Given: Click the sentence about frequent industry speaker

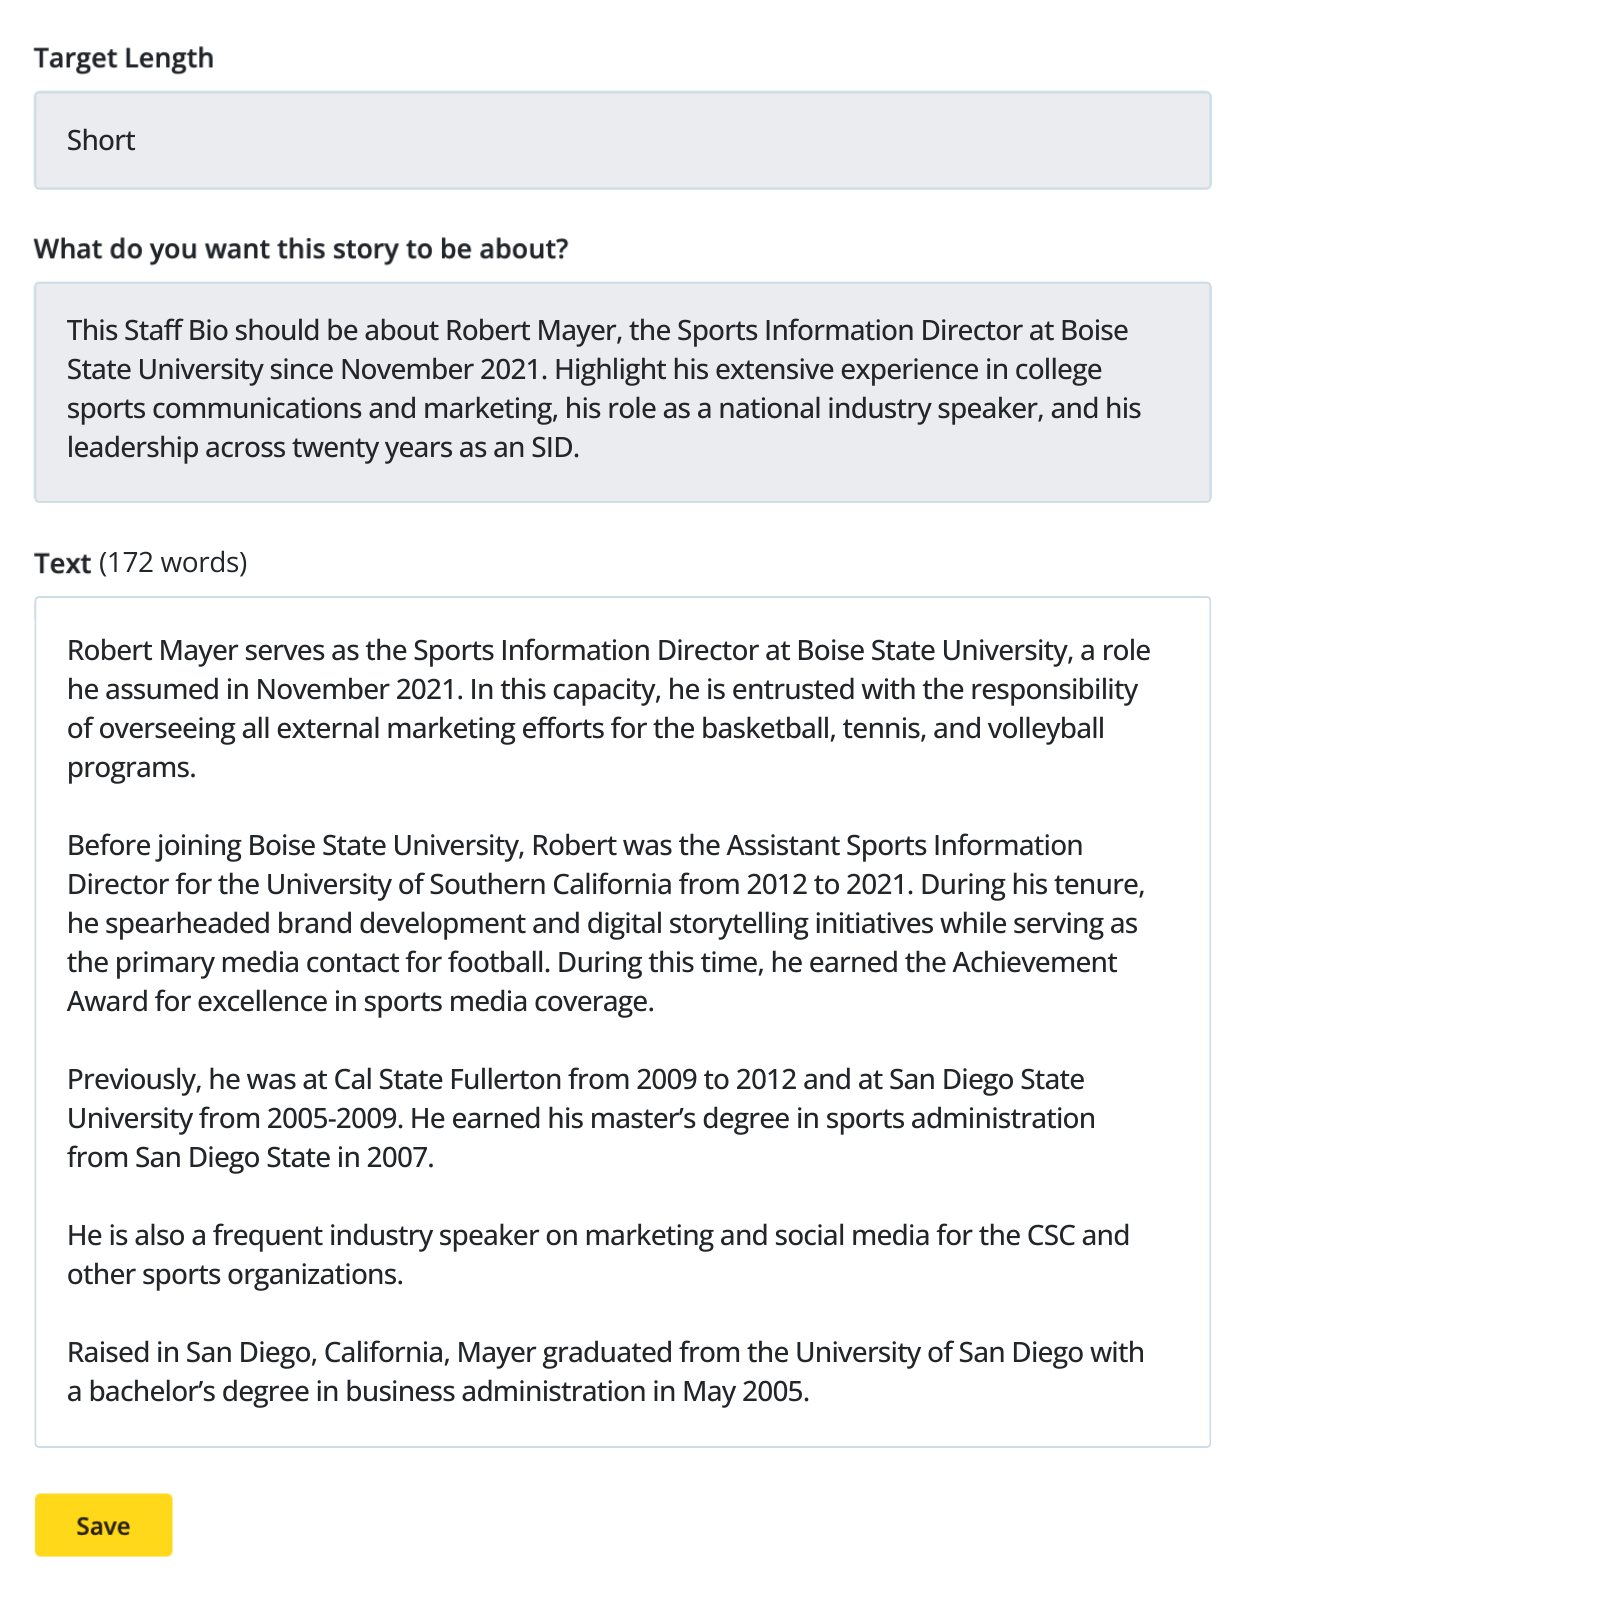Looking at the screenshot, I should (x=598, y=1254).
